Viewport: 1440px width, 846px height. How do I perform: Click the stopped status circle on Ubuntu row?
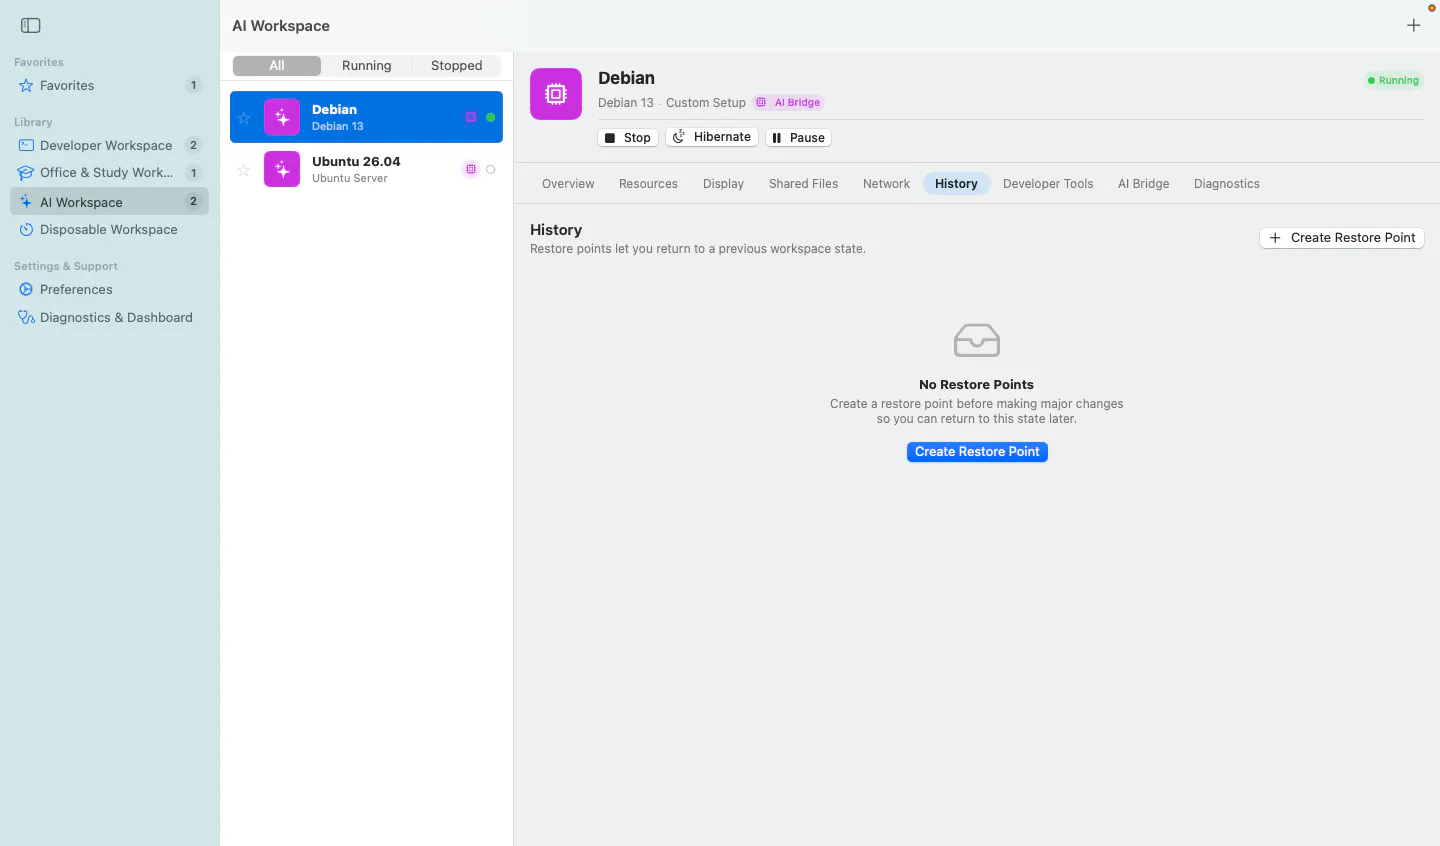pyautogui.click(x=491, y=169)
